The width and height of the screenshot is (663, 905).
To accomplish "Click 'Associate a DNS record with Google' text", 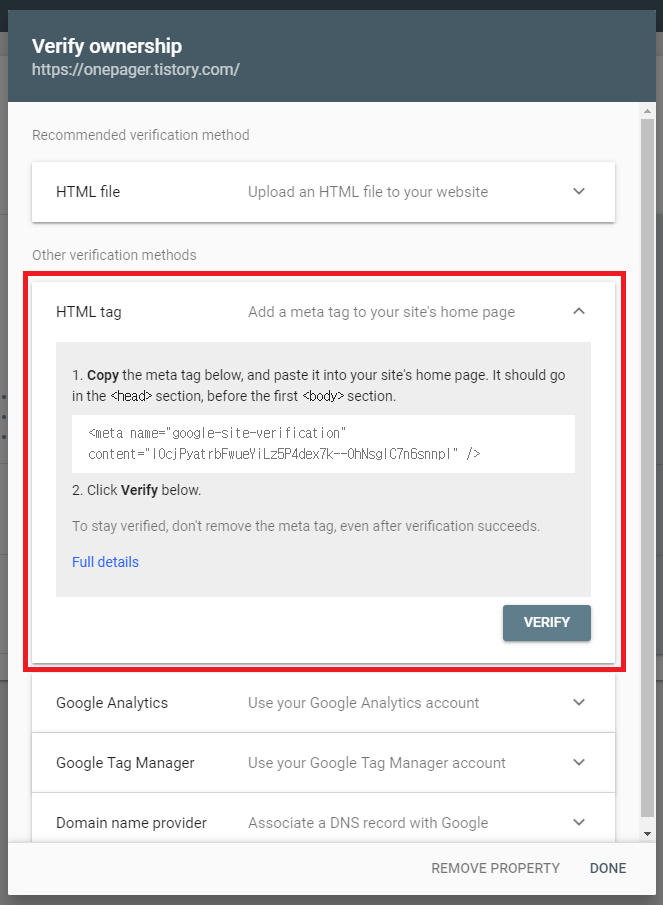I will pyautogui.click(x=368, y=822).
